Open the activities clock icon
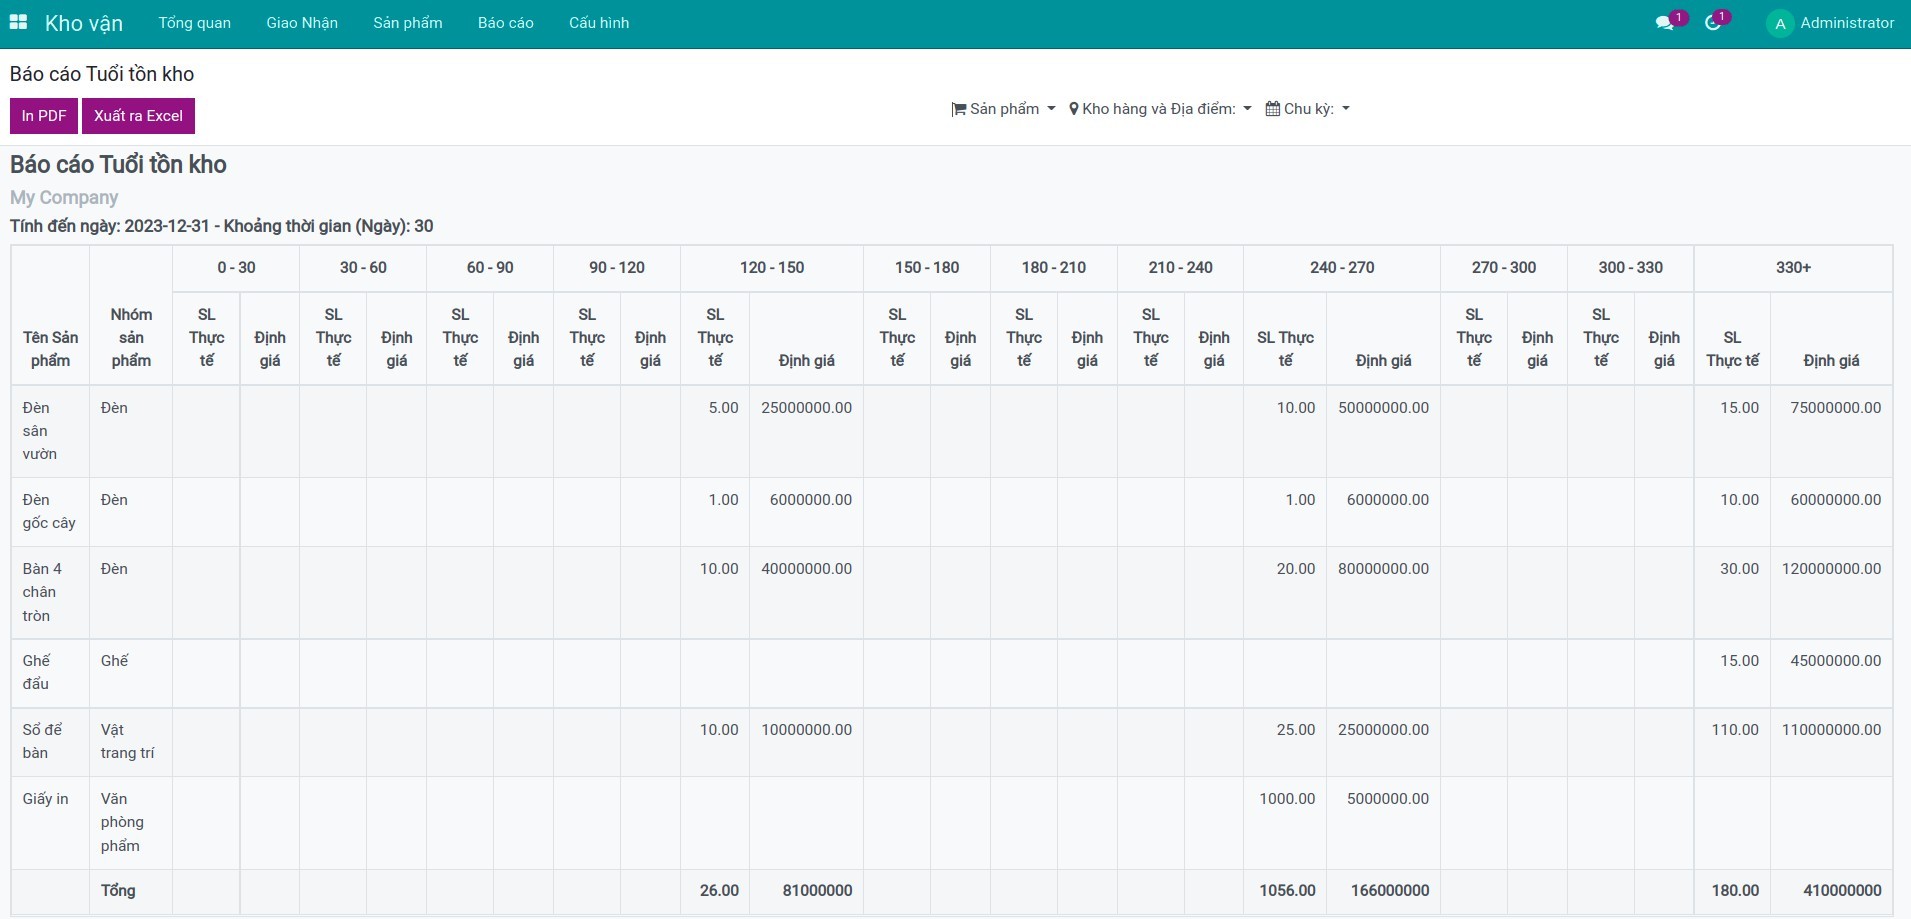 coord(1713,23)
